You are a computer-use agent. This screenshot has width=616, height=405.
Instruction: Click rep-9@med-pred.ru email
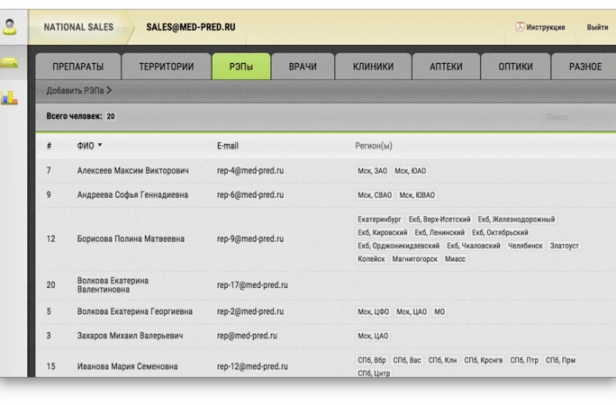[x=250, y=239]
